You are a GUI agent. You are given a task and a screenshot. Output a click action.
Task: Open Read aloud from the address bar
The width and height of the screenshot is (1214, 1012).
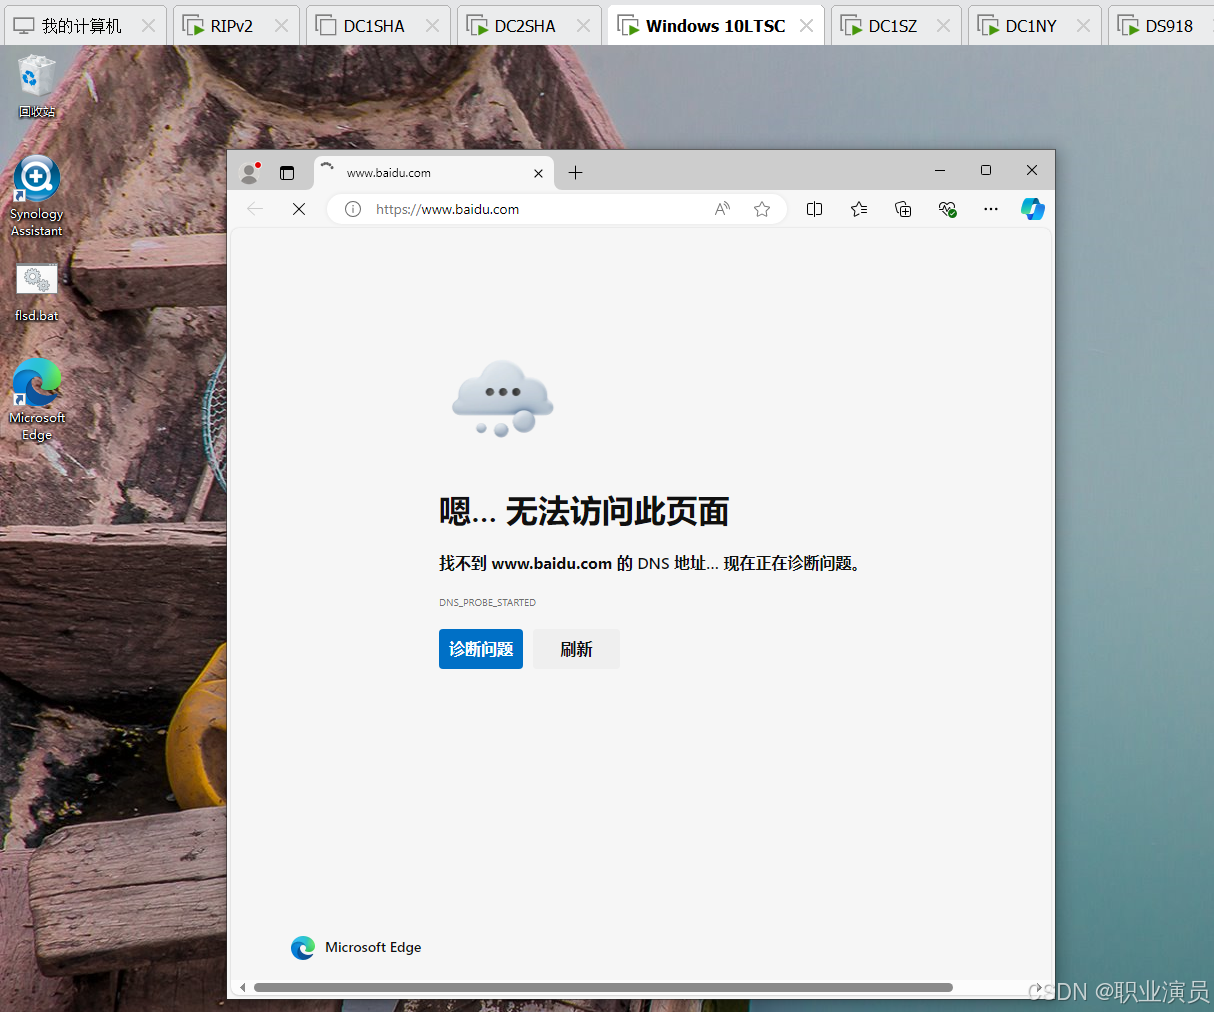coord(722,209)
